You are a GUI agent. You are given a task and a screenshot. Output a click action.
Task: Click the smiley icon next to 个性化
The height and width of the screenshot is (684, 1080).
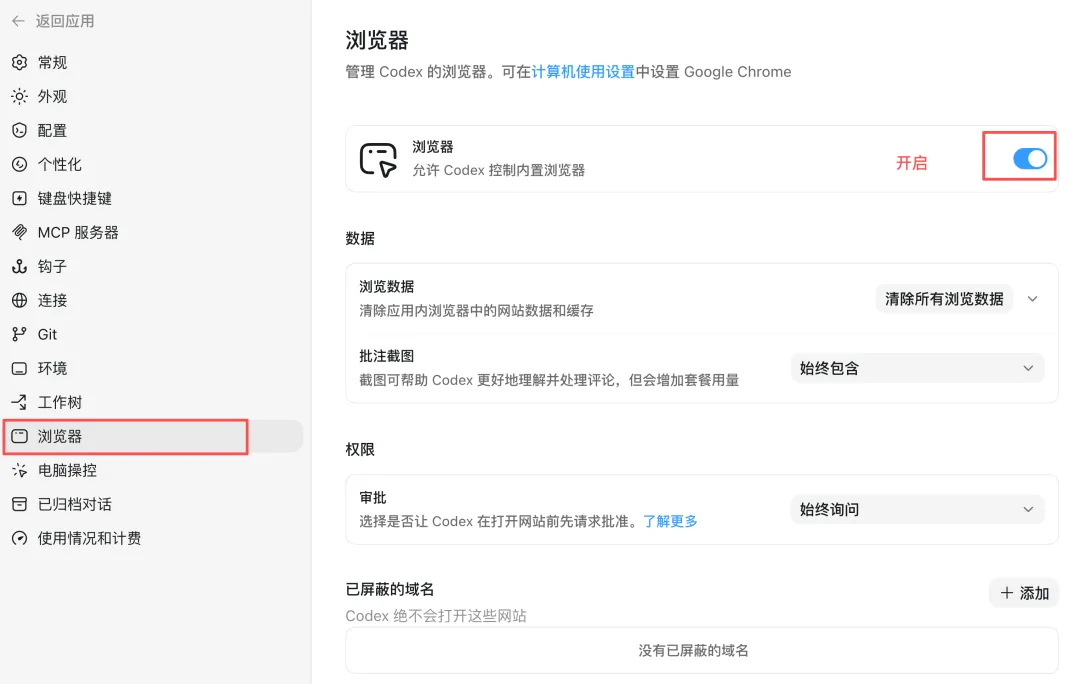point(19,164)
